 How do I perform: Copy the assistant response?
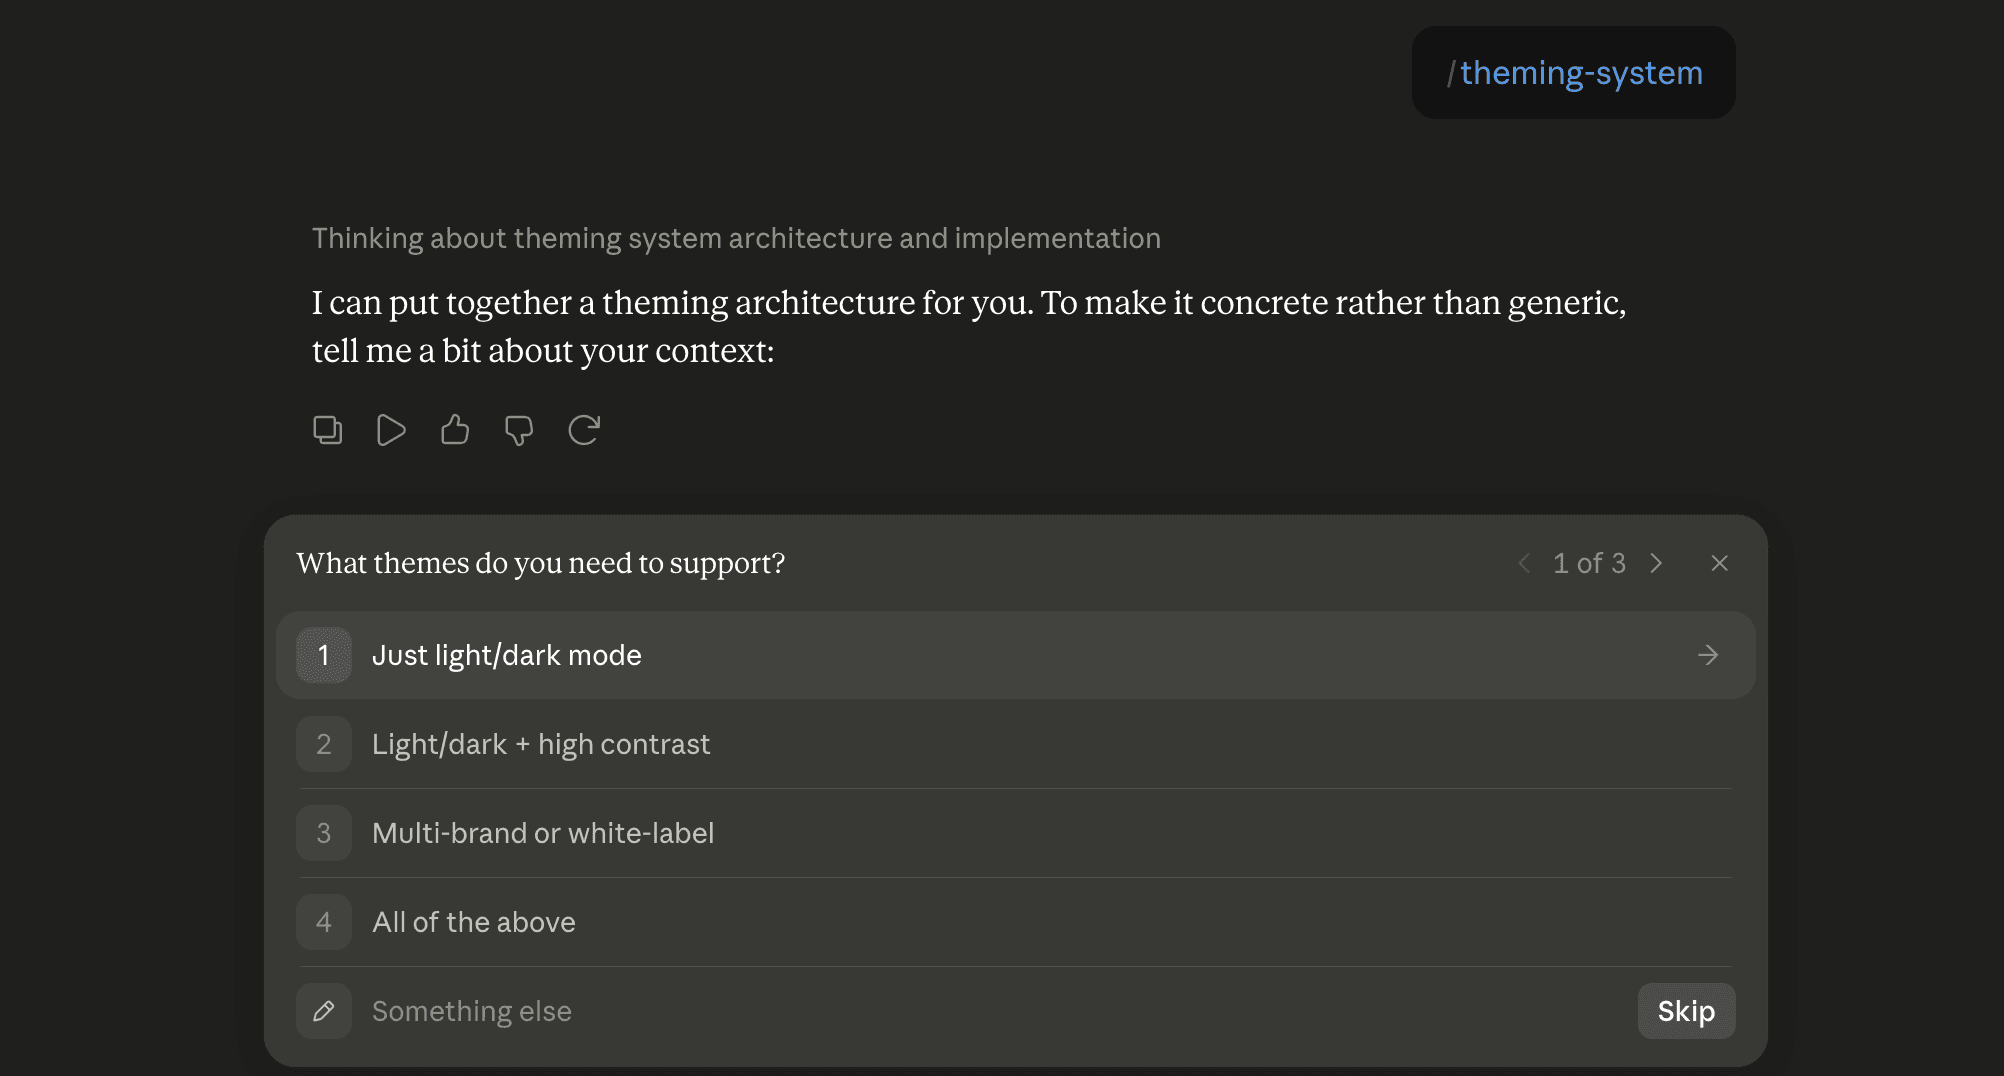coord(327,430)
